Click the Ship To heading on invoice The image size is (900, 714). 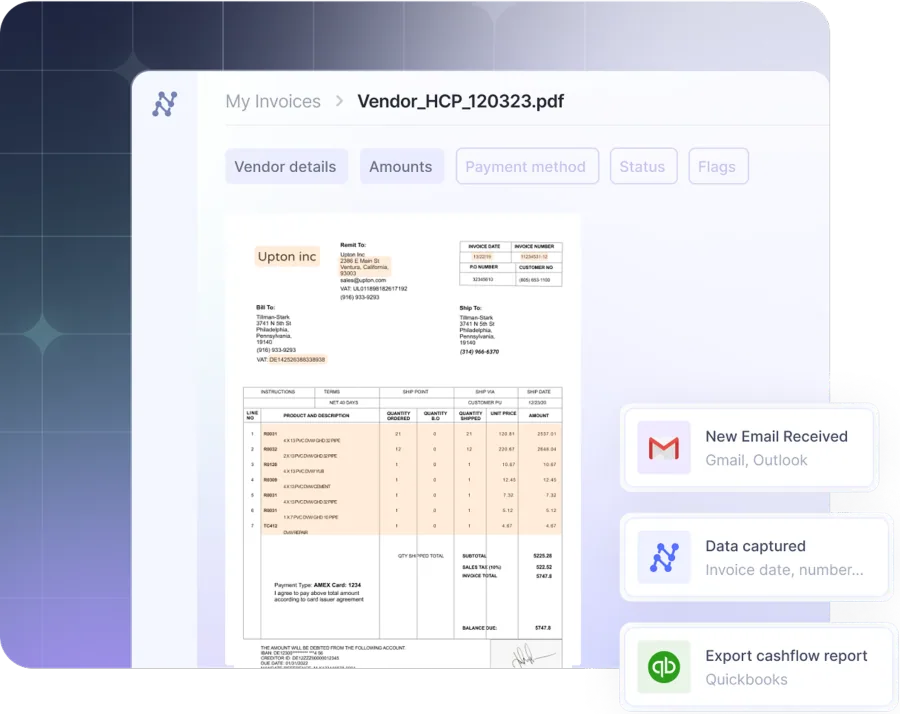(470, 308)
